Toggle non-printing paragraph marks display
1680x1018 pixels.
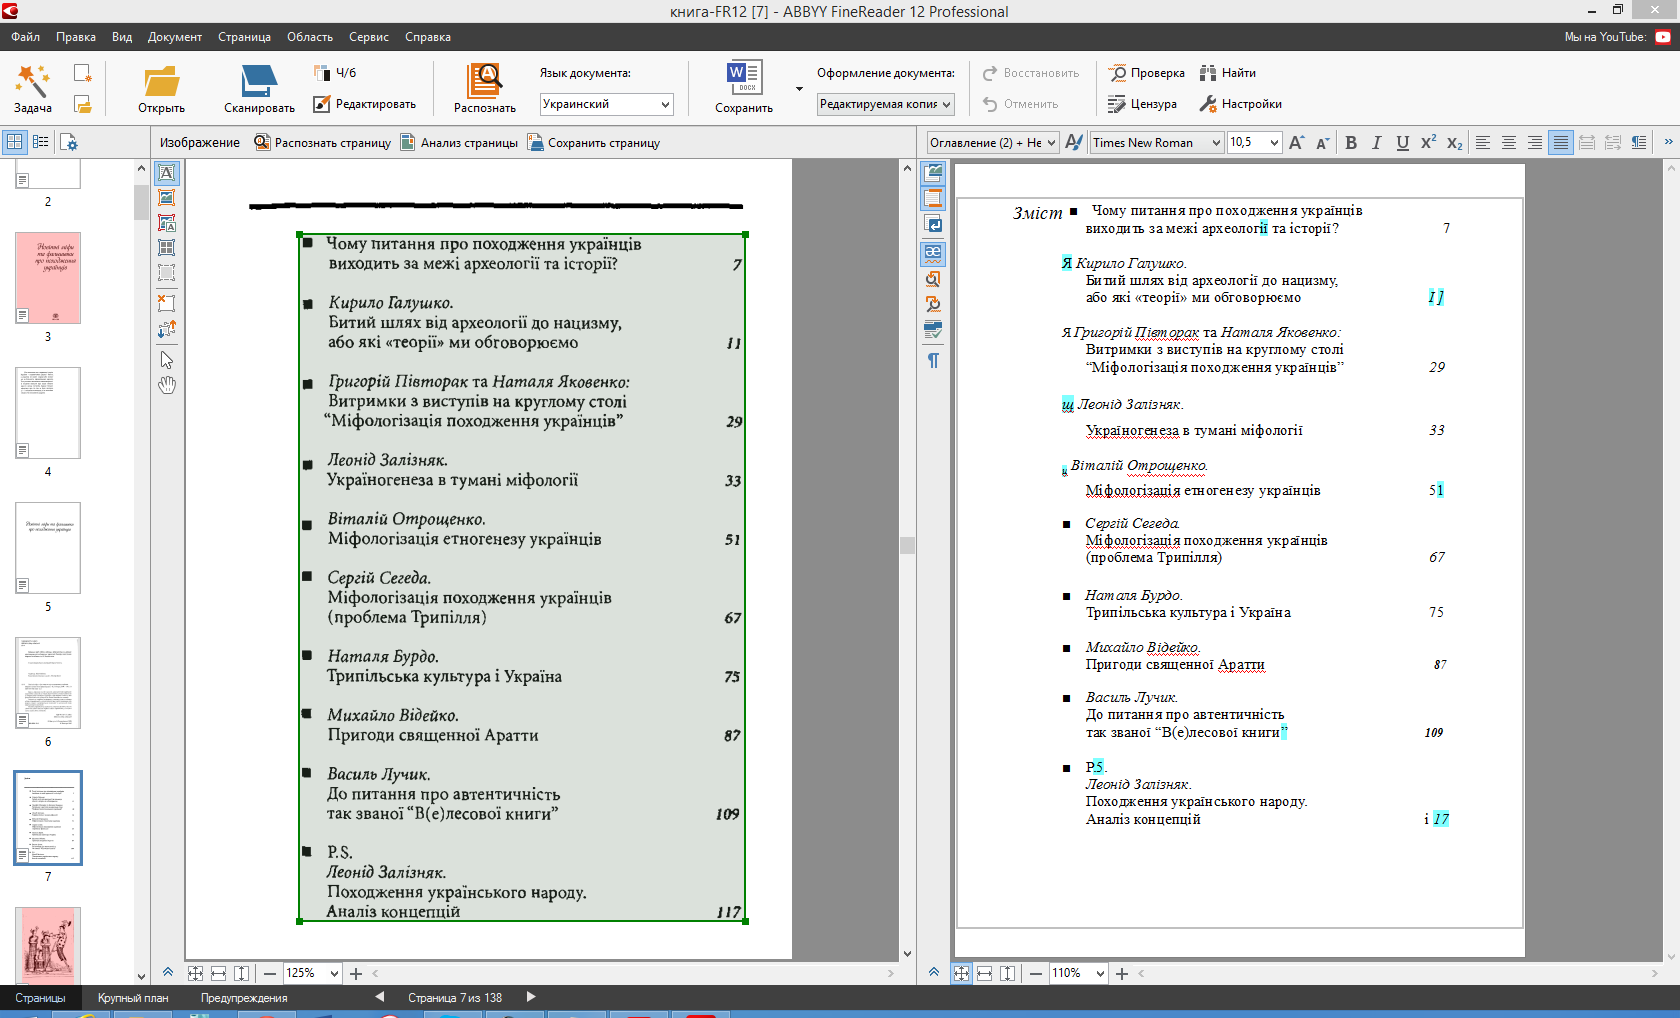click(933, 360)
